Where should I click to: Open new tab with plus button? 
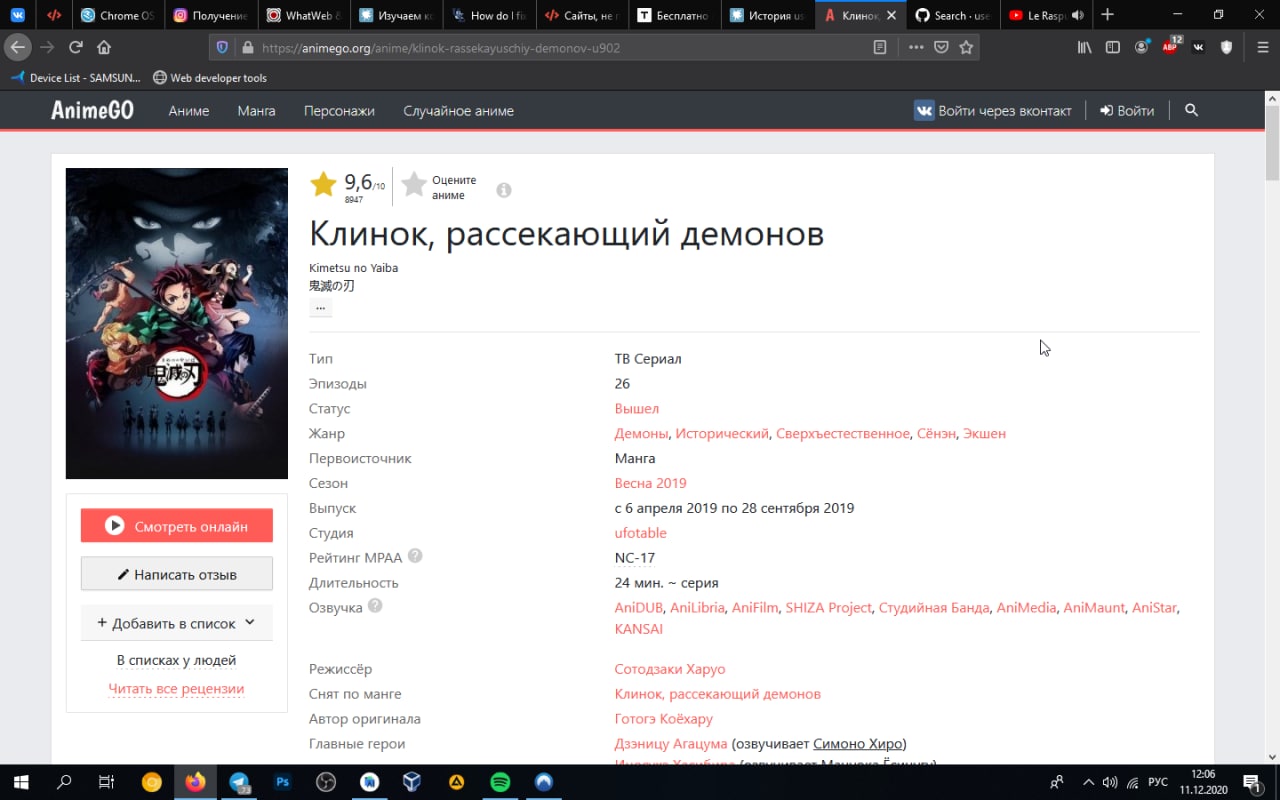pyautogui.click(x=1107, y=15)
